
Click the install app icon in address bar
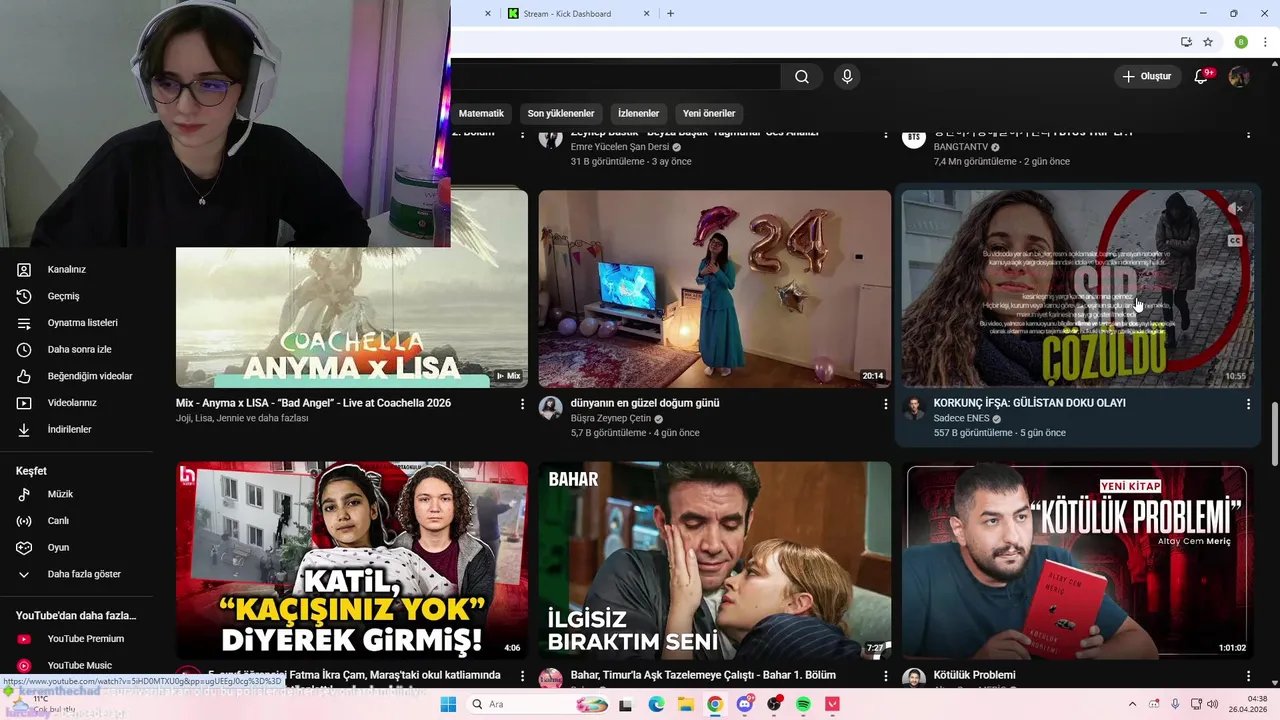[x=1186, y=42]
